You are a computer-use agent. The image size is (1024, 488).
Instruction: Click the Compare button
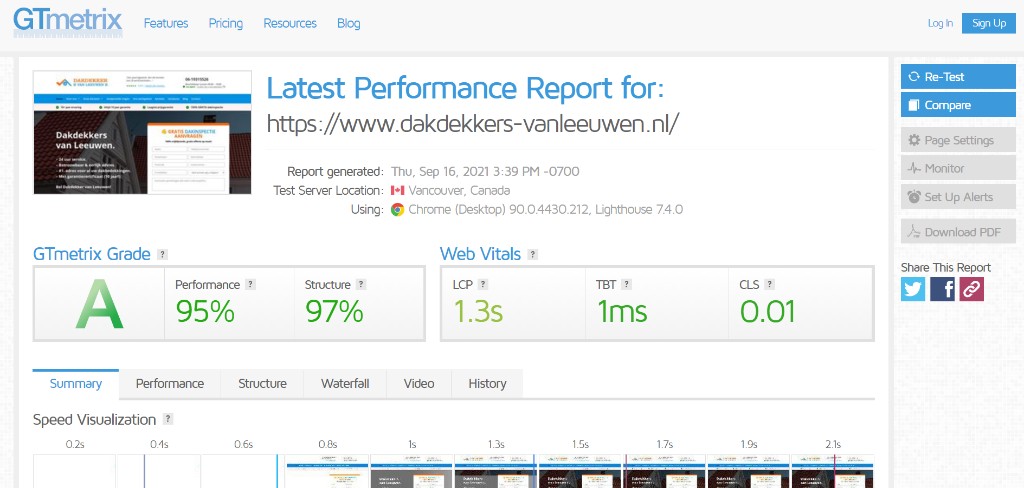pyautogui.click(x=958, y=105)
